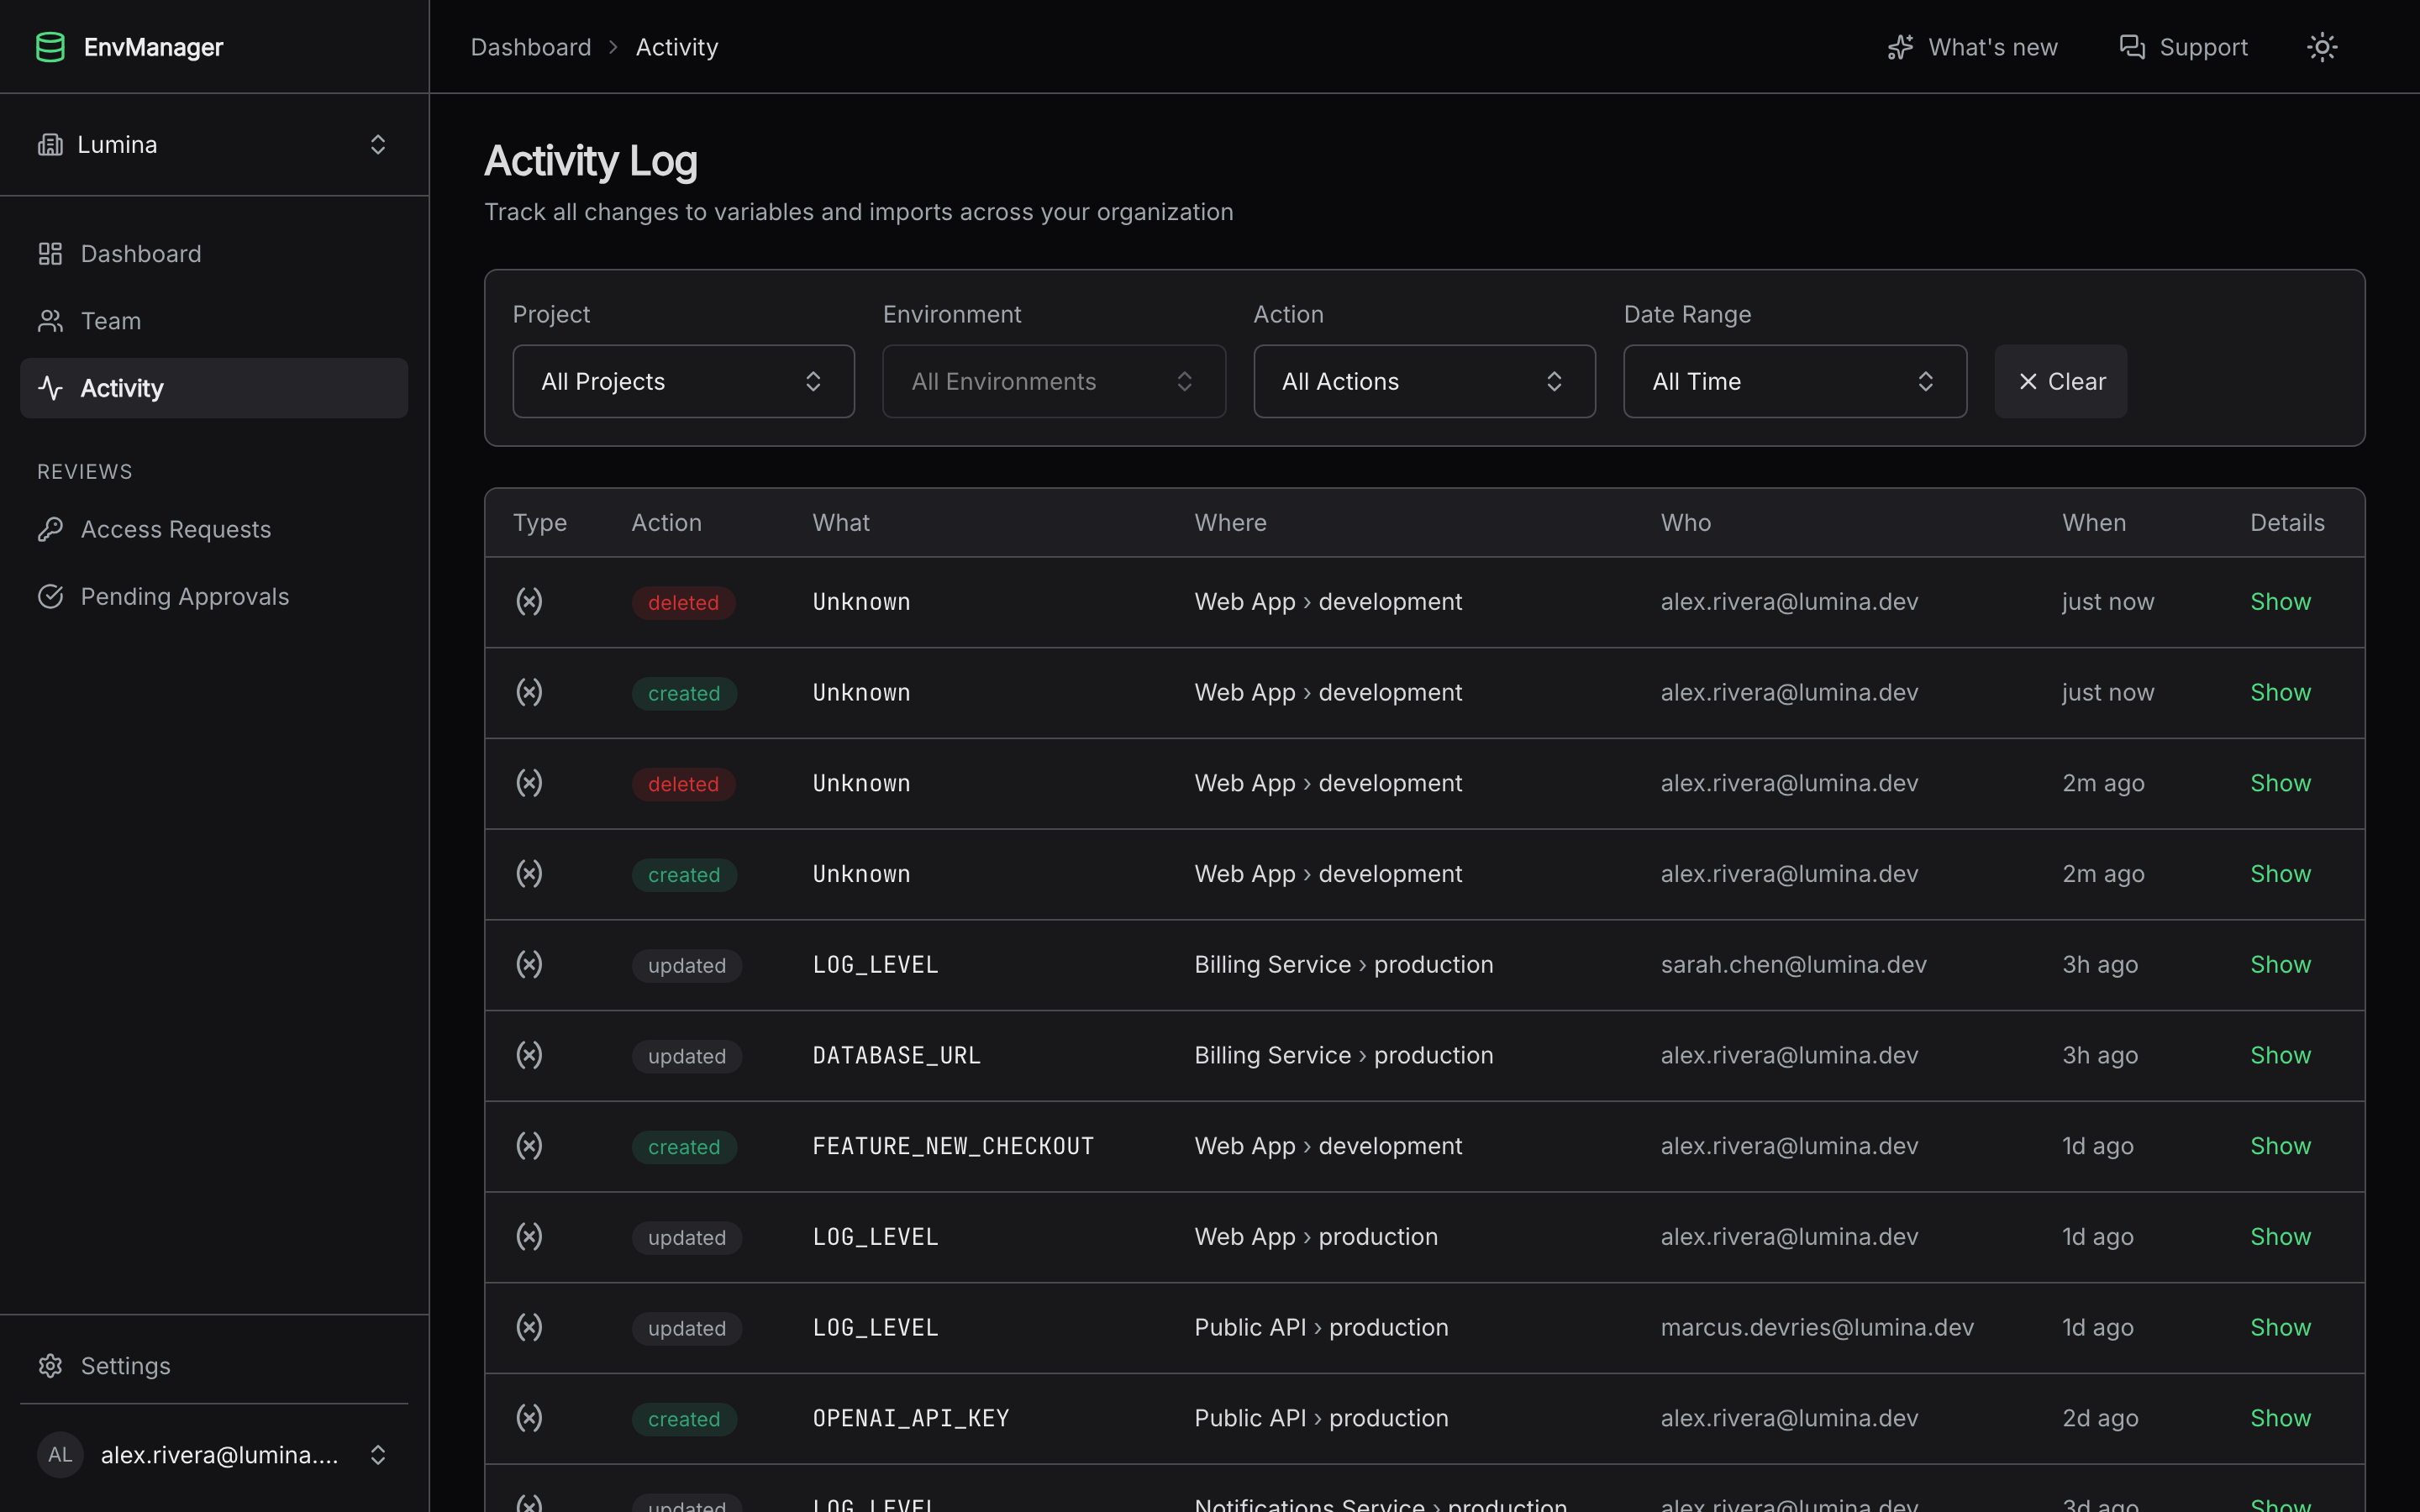Clear all filters
2420x1512 pixels.
click(2061, 382)
